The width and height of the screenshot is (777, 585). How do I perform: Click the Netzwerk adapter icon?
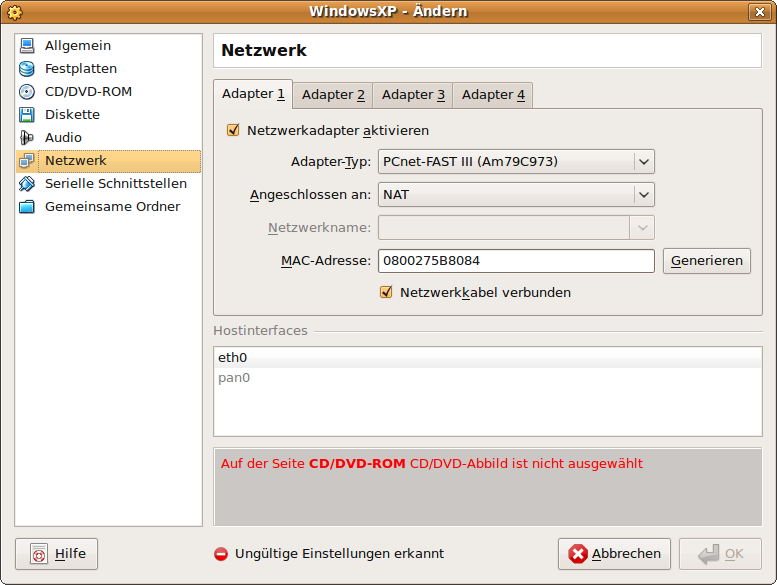click(x=27, y=160)
